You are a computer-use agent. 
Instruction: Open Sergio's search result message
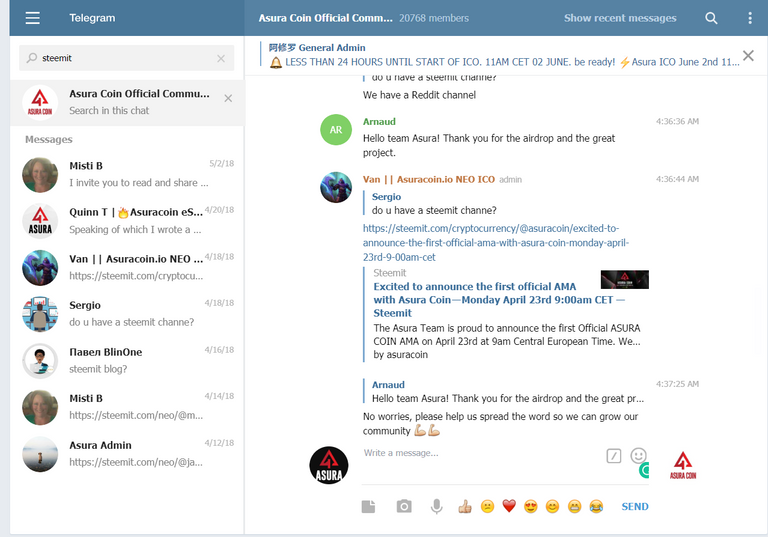(x=127, y=314)
